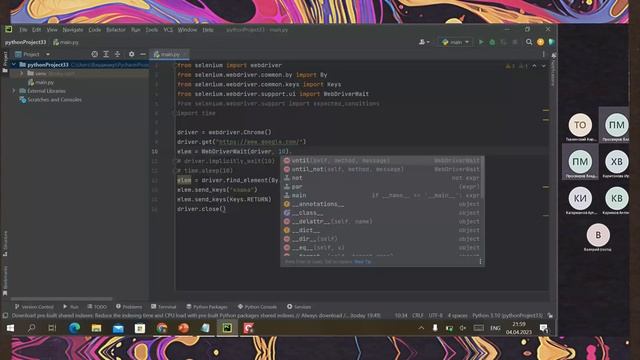The height and width of the screenshot is (360, 640).
Task: Select main.py in project tree
Action: click(41, 82)
